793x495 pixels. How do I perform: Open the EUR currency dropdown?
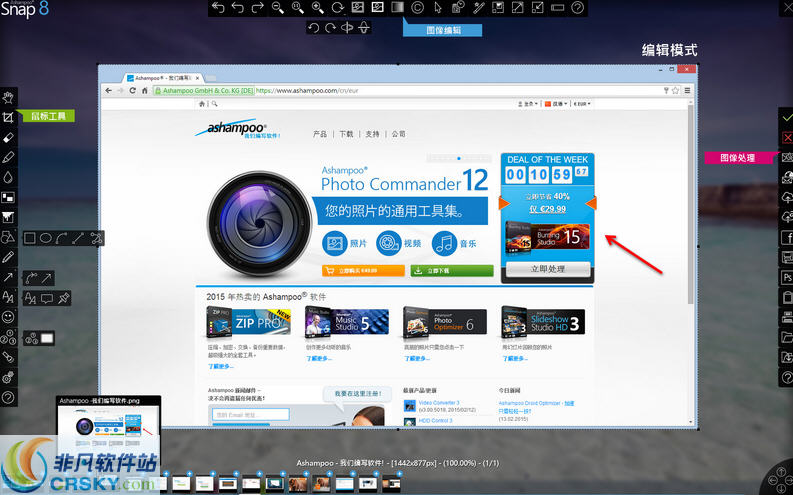coord(582,104)
